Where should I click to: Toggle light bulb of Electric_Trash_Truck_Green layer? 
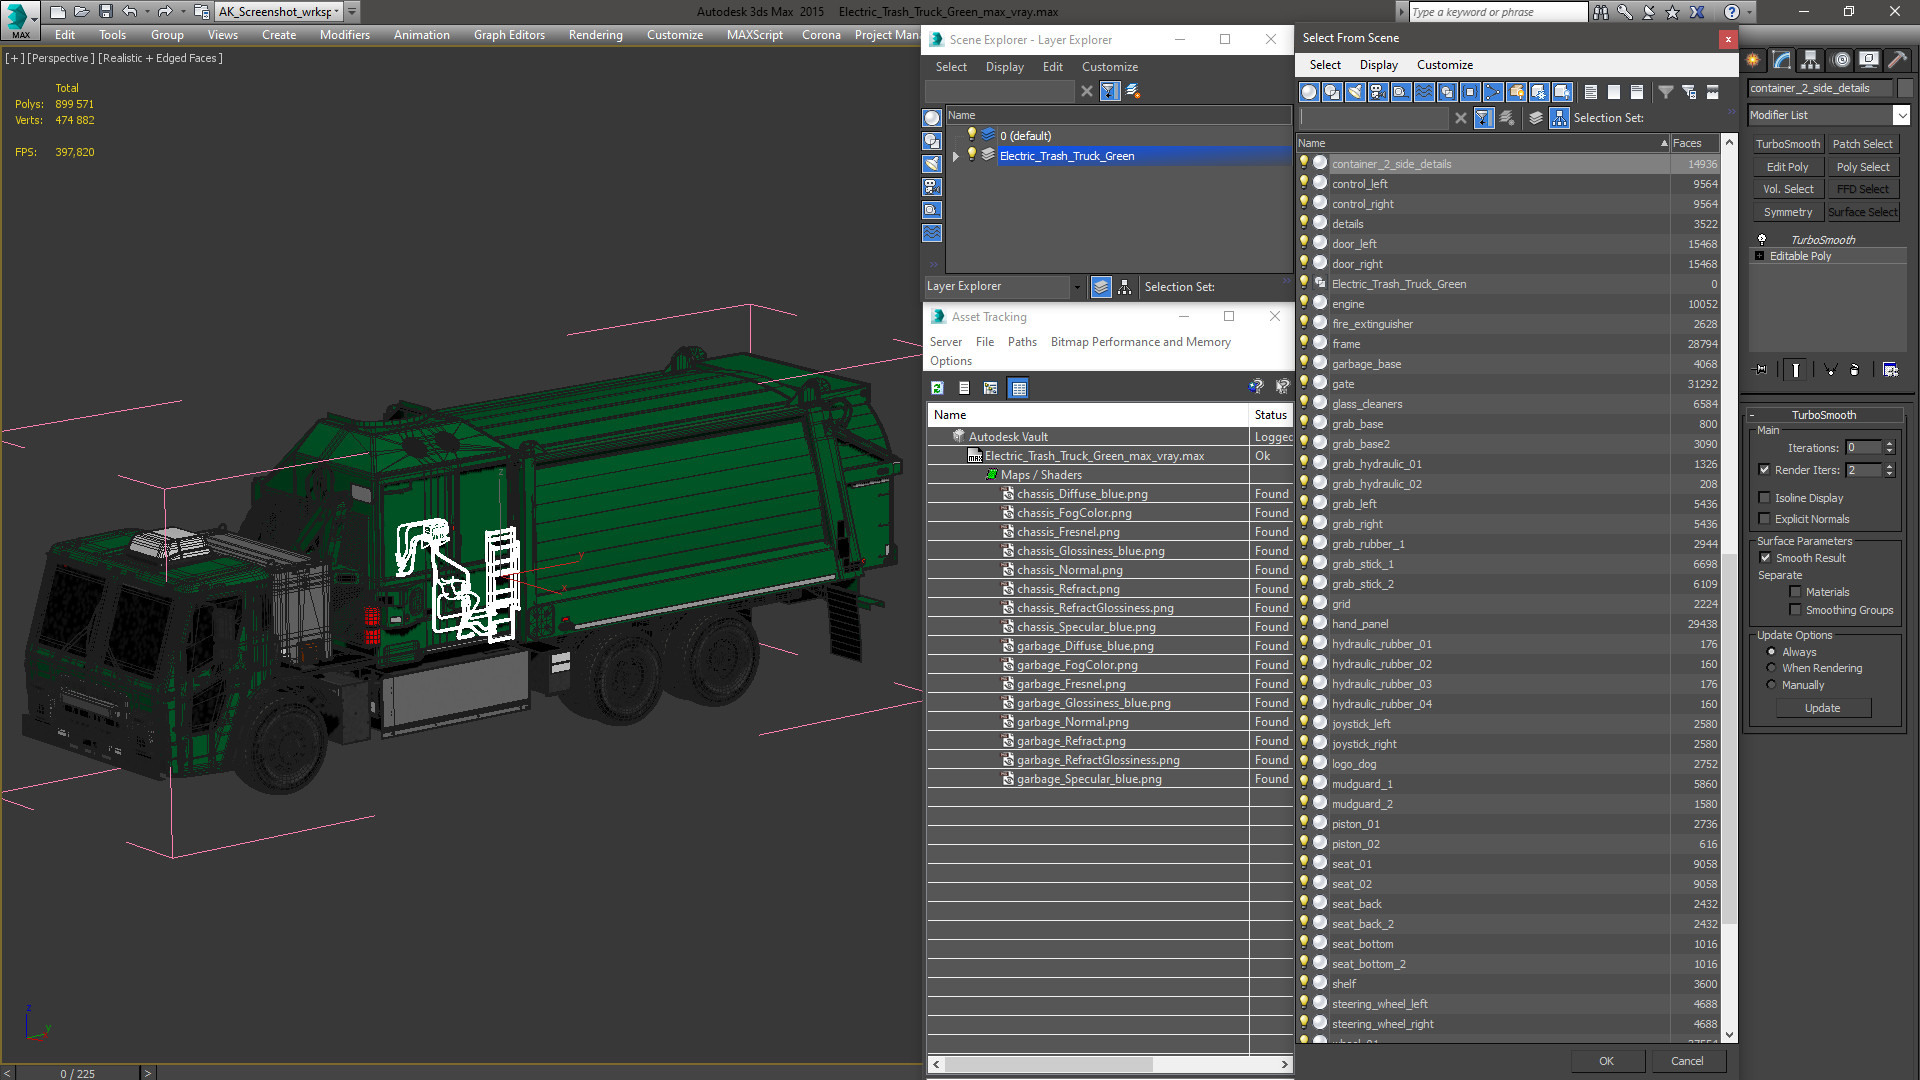tap(970, 155)
